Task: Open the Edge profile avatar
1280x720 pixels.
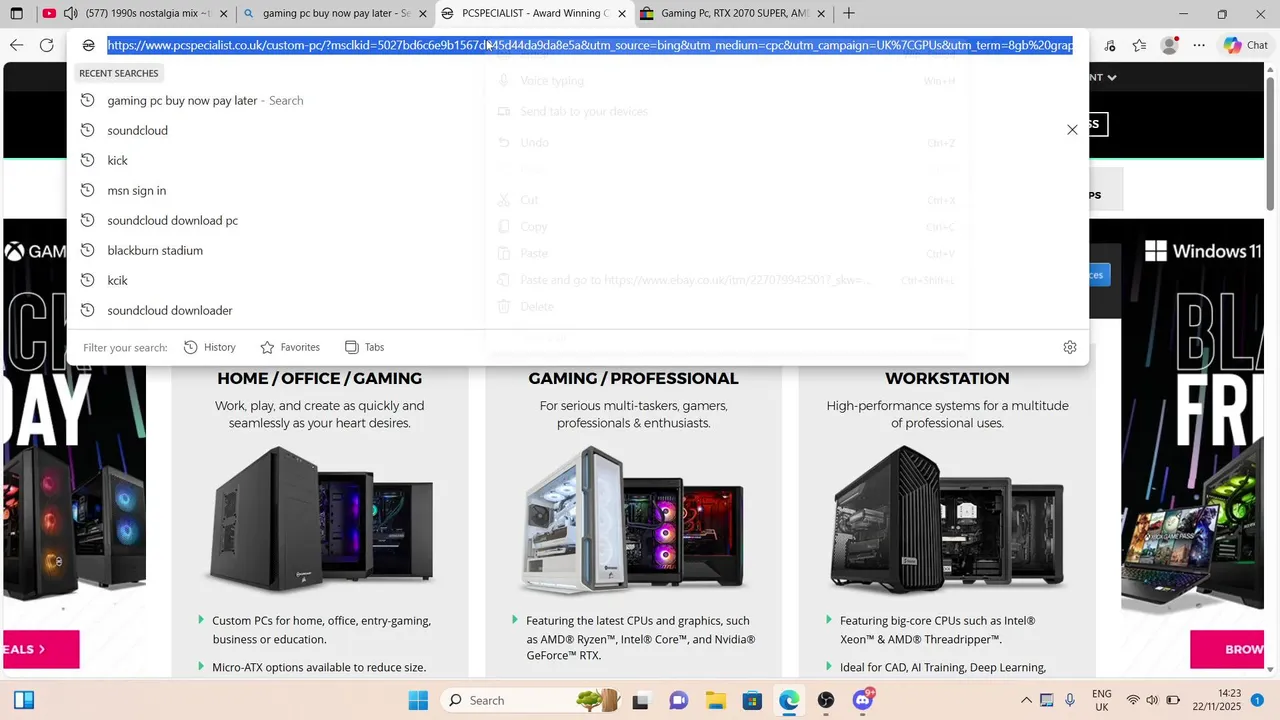Action: tap(1169, 45)
